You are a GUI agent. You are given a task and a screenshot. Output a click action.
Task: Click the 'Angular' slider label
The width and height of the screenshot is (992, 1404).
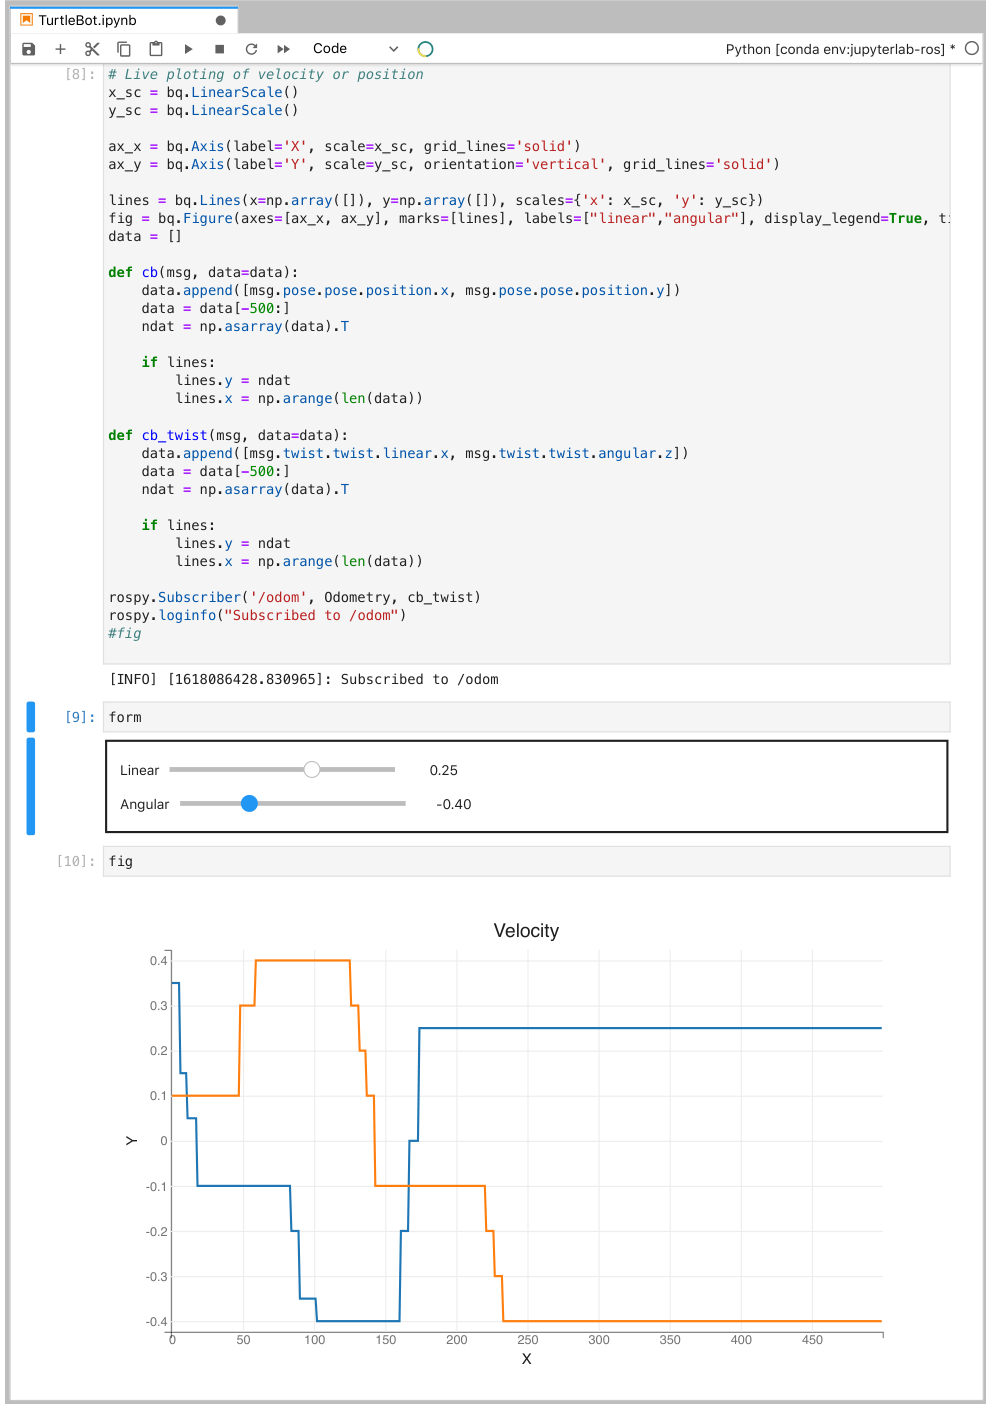(x=145, y=804)
